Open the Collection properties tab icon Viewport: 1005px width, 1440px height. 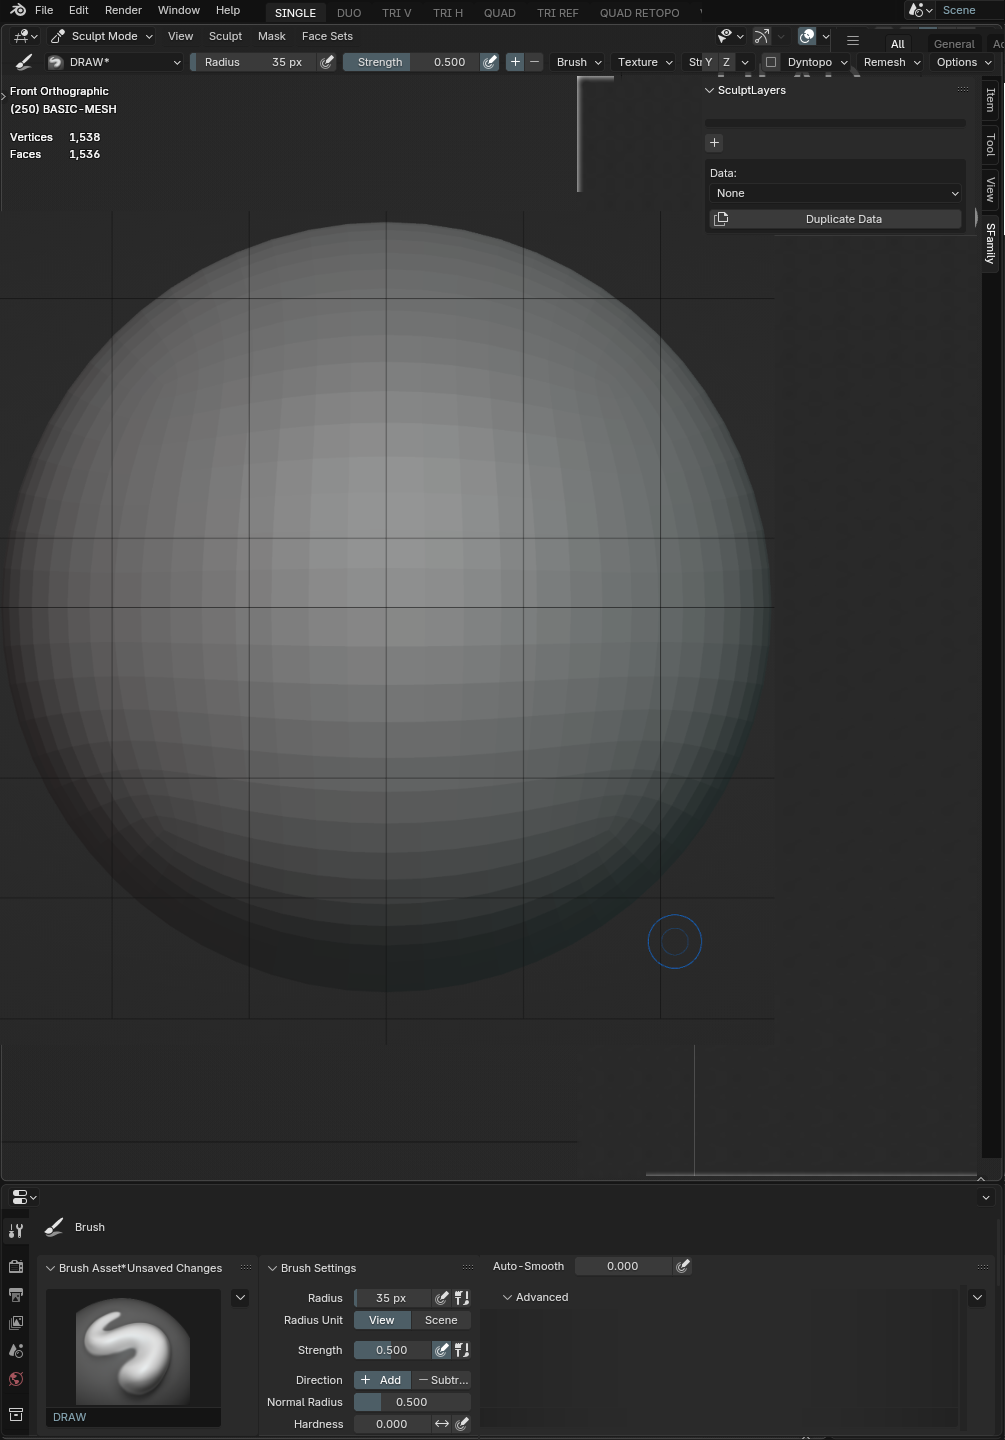[x=16, y=1414]
